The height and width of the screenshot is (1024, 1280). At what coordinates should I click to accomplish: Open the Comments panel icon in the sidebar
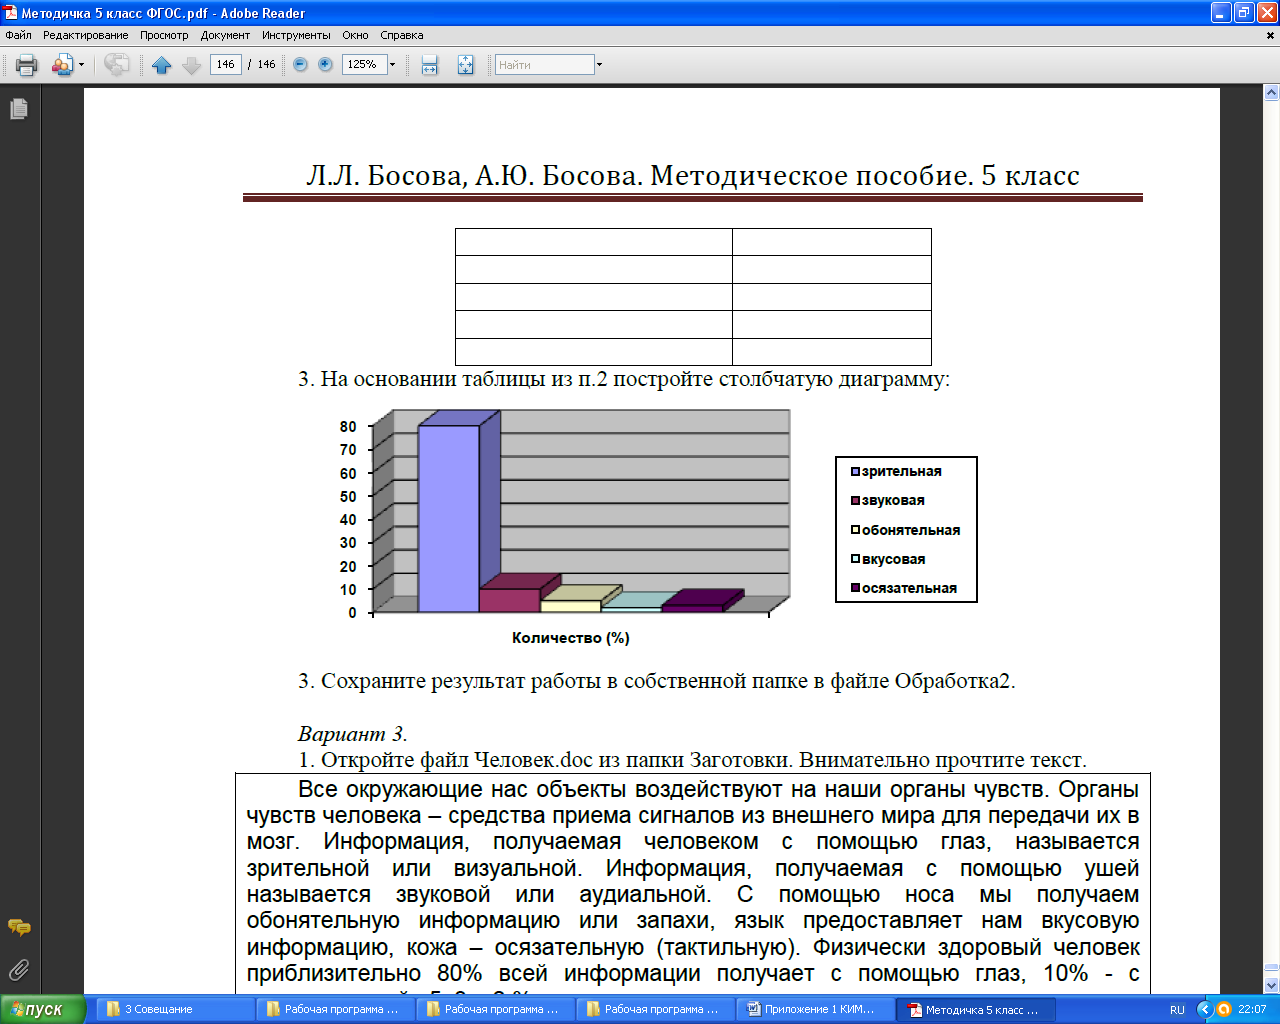tap(19, 928)
